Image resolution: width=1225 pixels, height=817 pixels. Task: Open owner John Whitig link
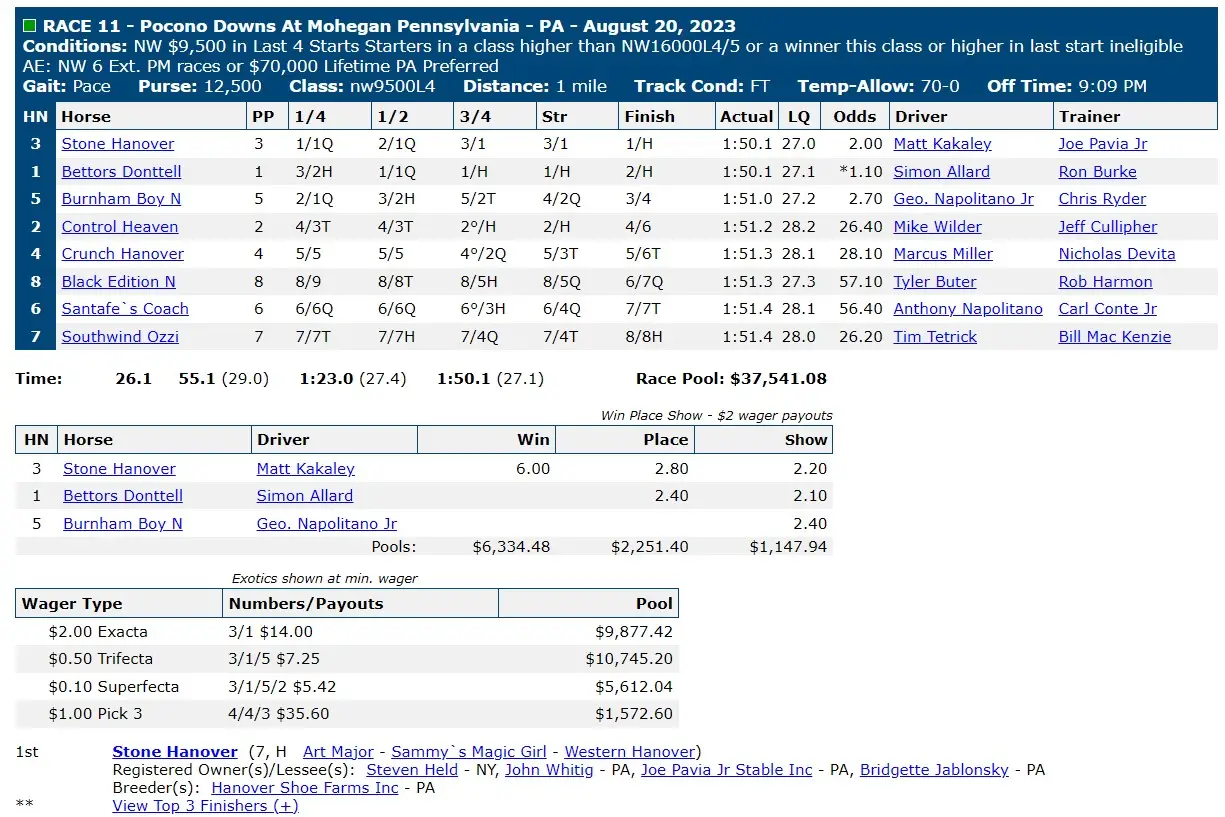tap(549, 770)
